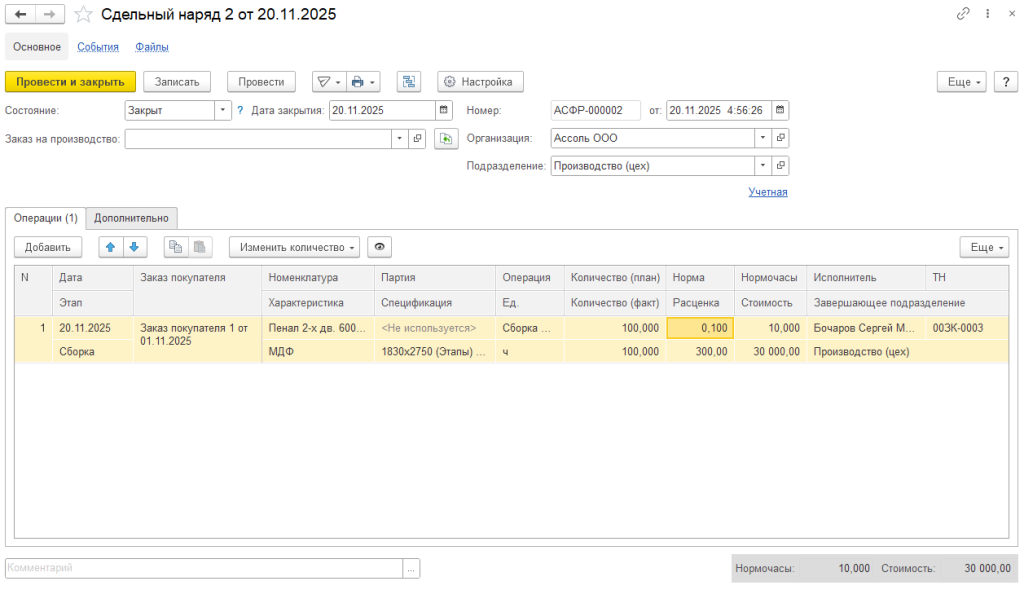Click the fill-from-order icon beside Заказ на производство
This screenshot has height=590, width=1024.
coord(445,139)
